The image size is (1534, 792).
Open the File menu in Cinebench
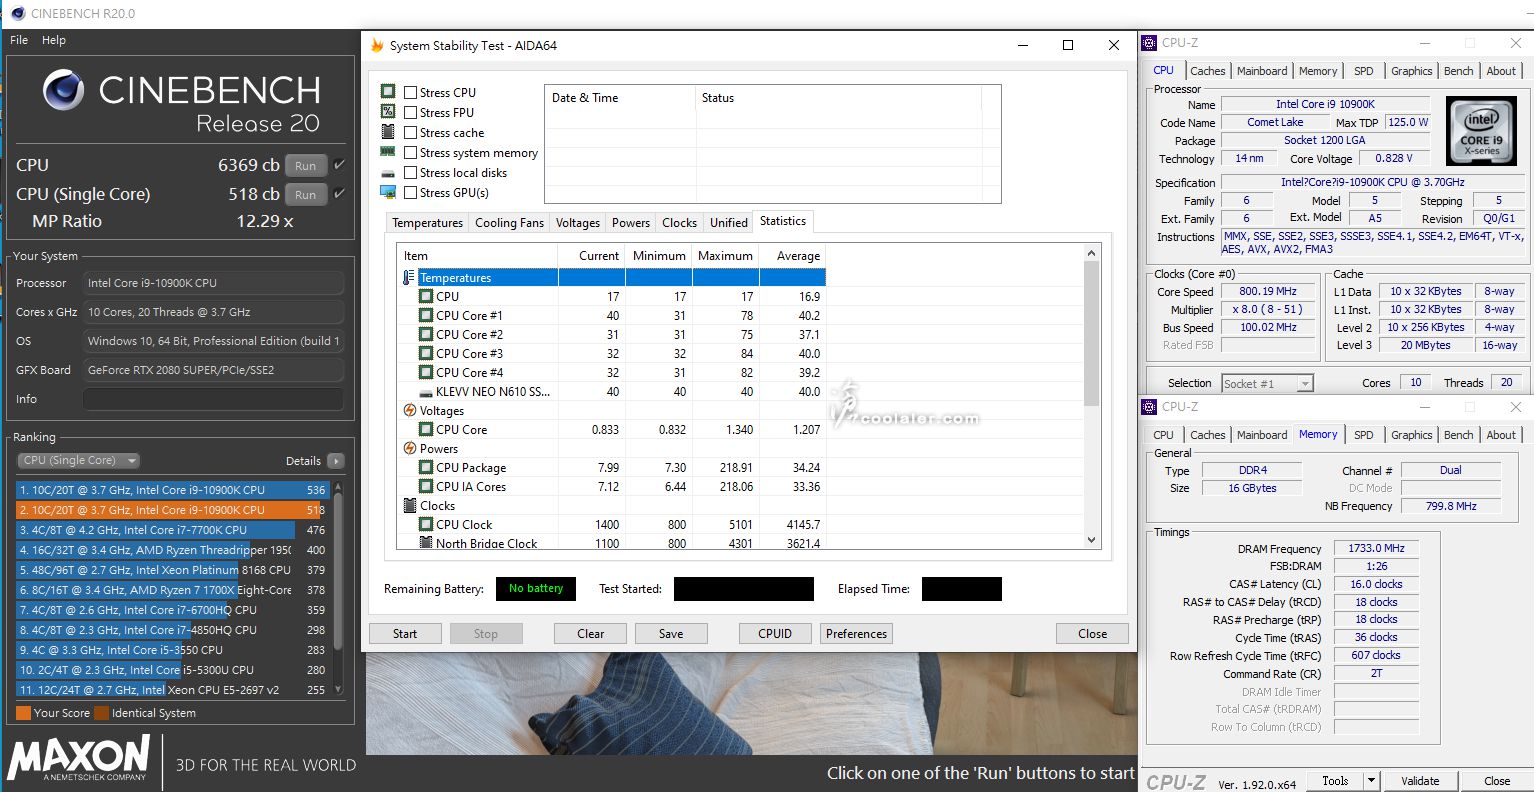coord(19,40)
